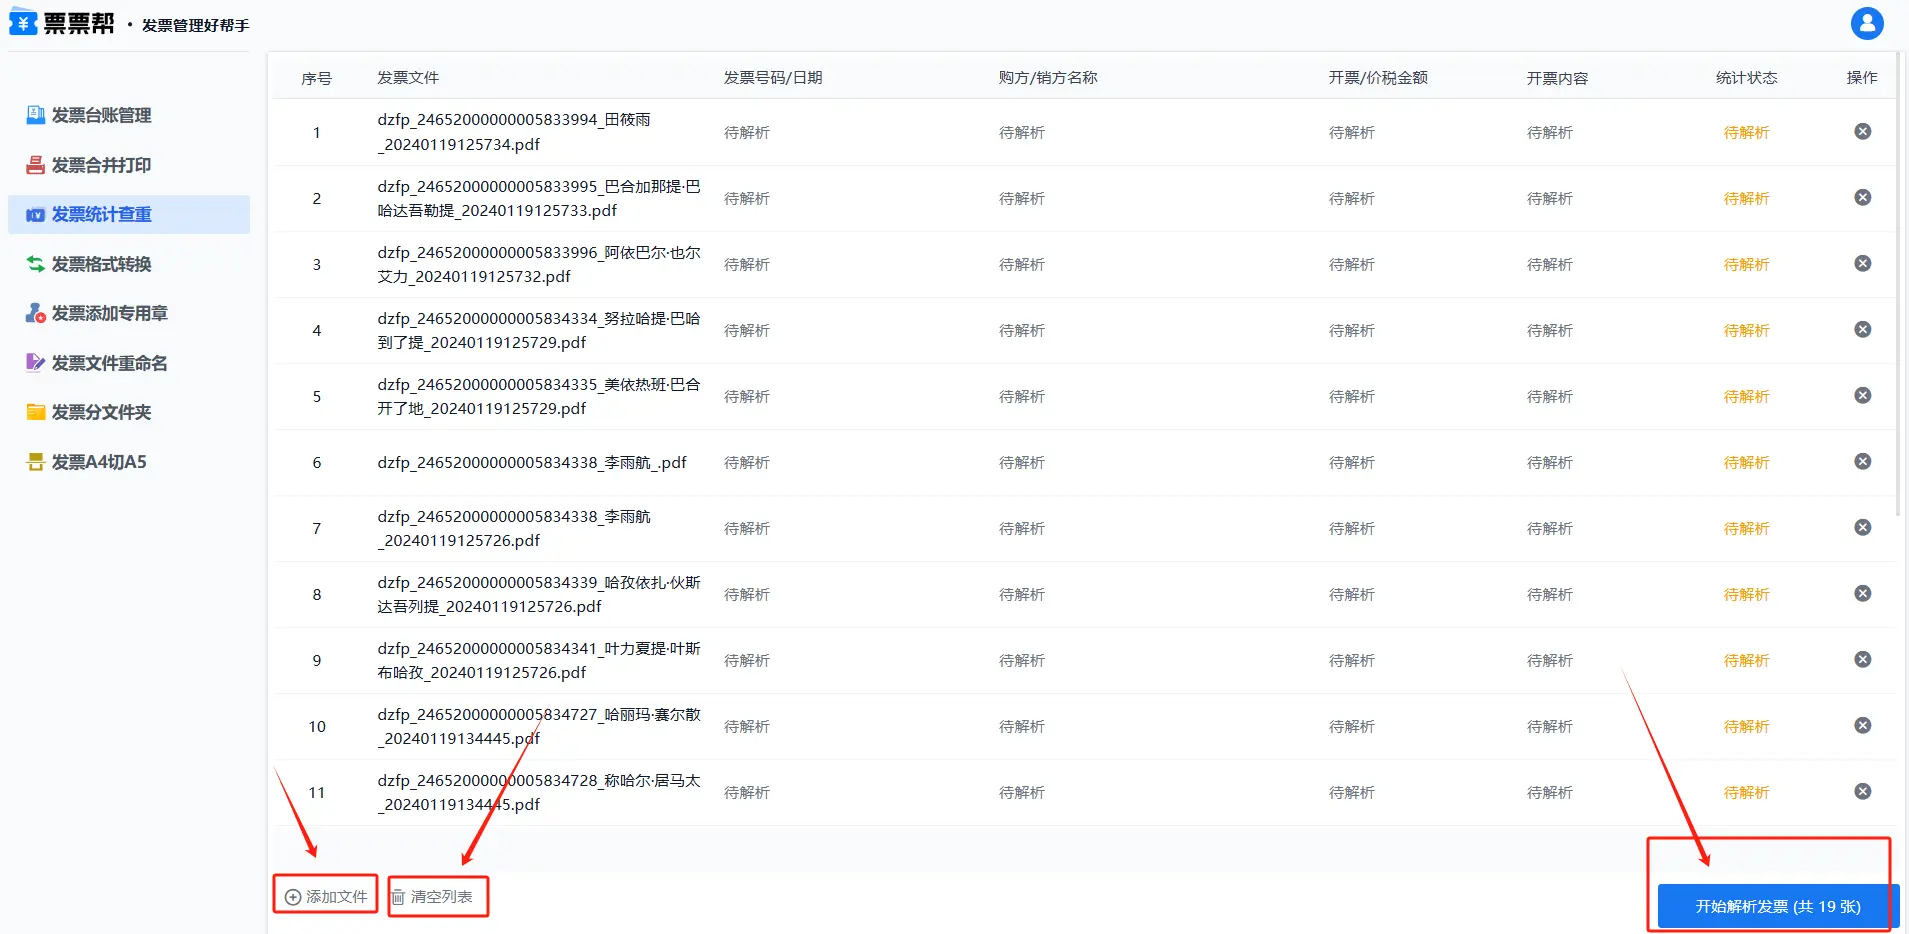This screenshot has width=1909, height=934.
Task: Click 添加文件 button to add invoices
Action: (x=326, y=896)
